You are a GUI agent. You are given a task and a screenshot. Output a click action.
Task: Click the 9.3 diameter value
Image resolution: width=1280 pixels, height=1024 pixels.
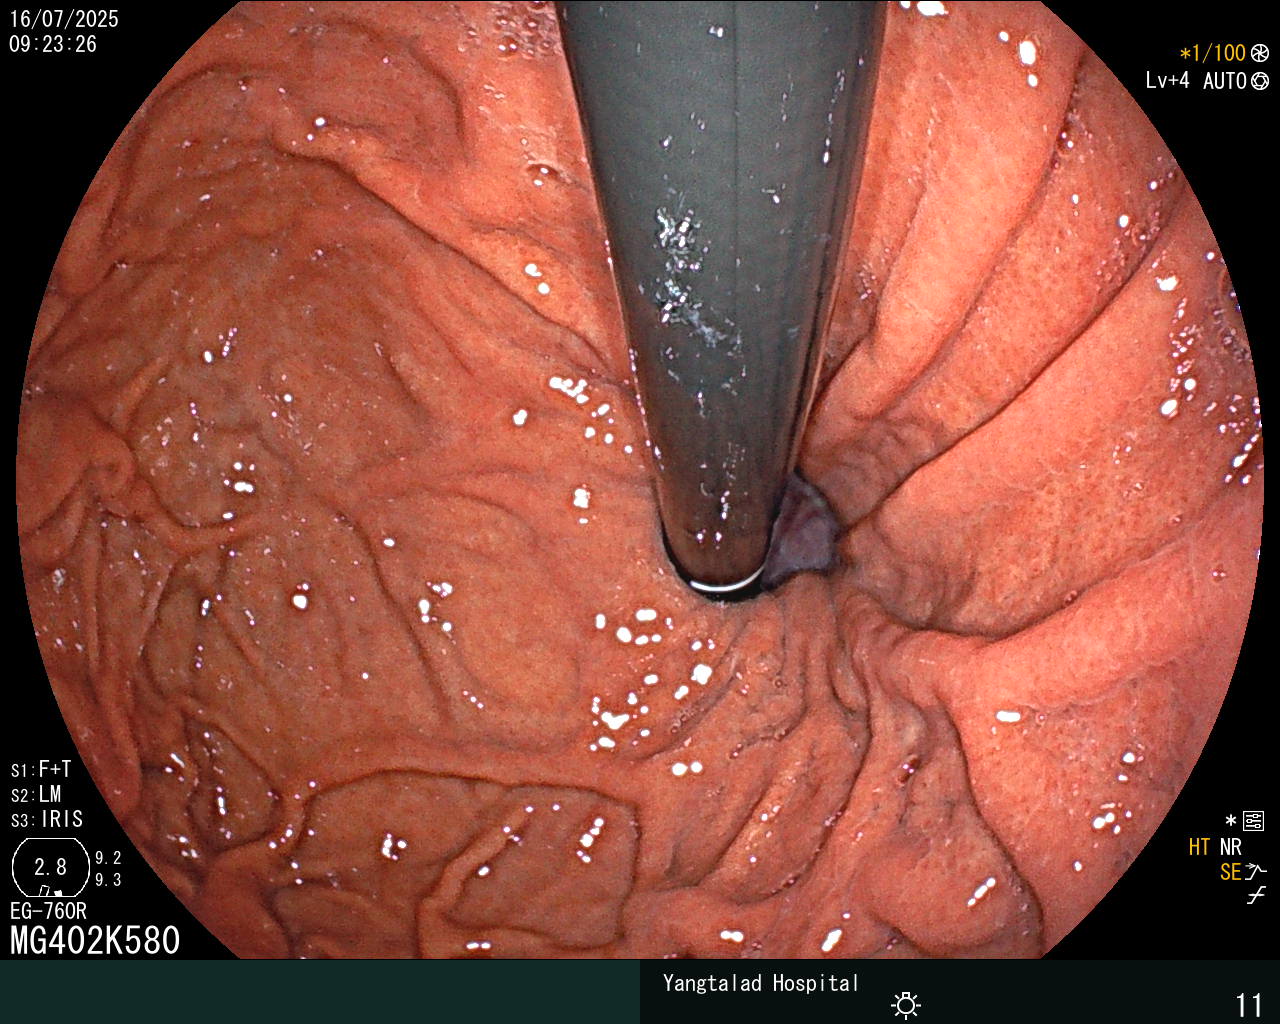coord(108,880)
